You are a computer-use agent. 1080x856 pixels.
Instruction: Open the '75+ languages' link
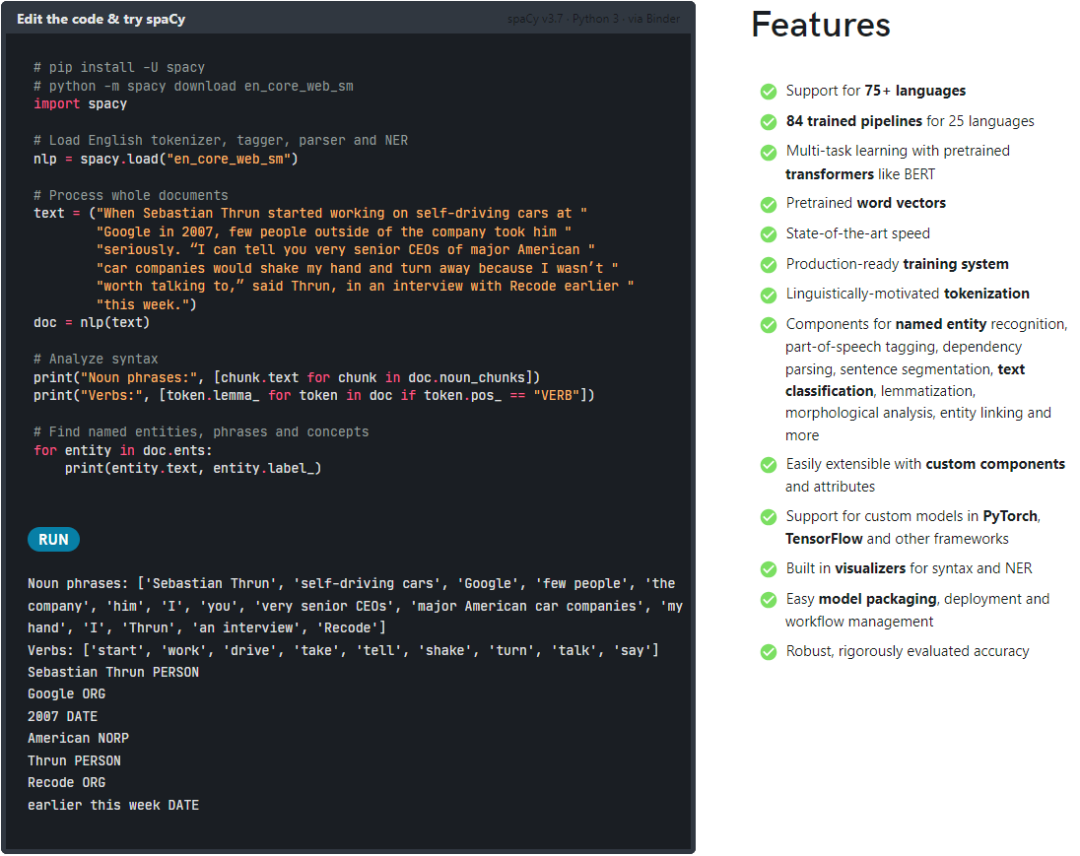coord(915,91)
